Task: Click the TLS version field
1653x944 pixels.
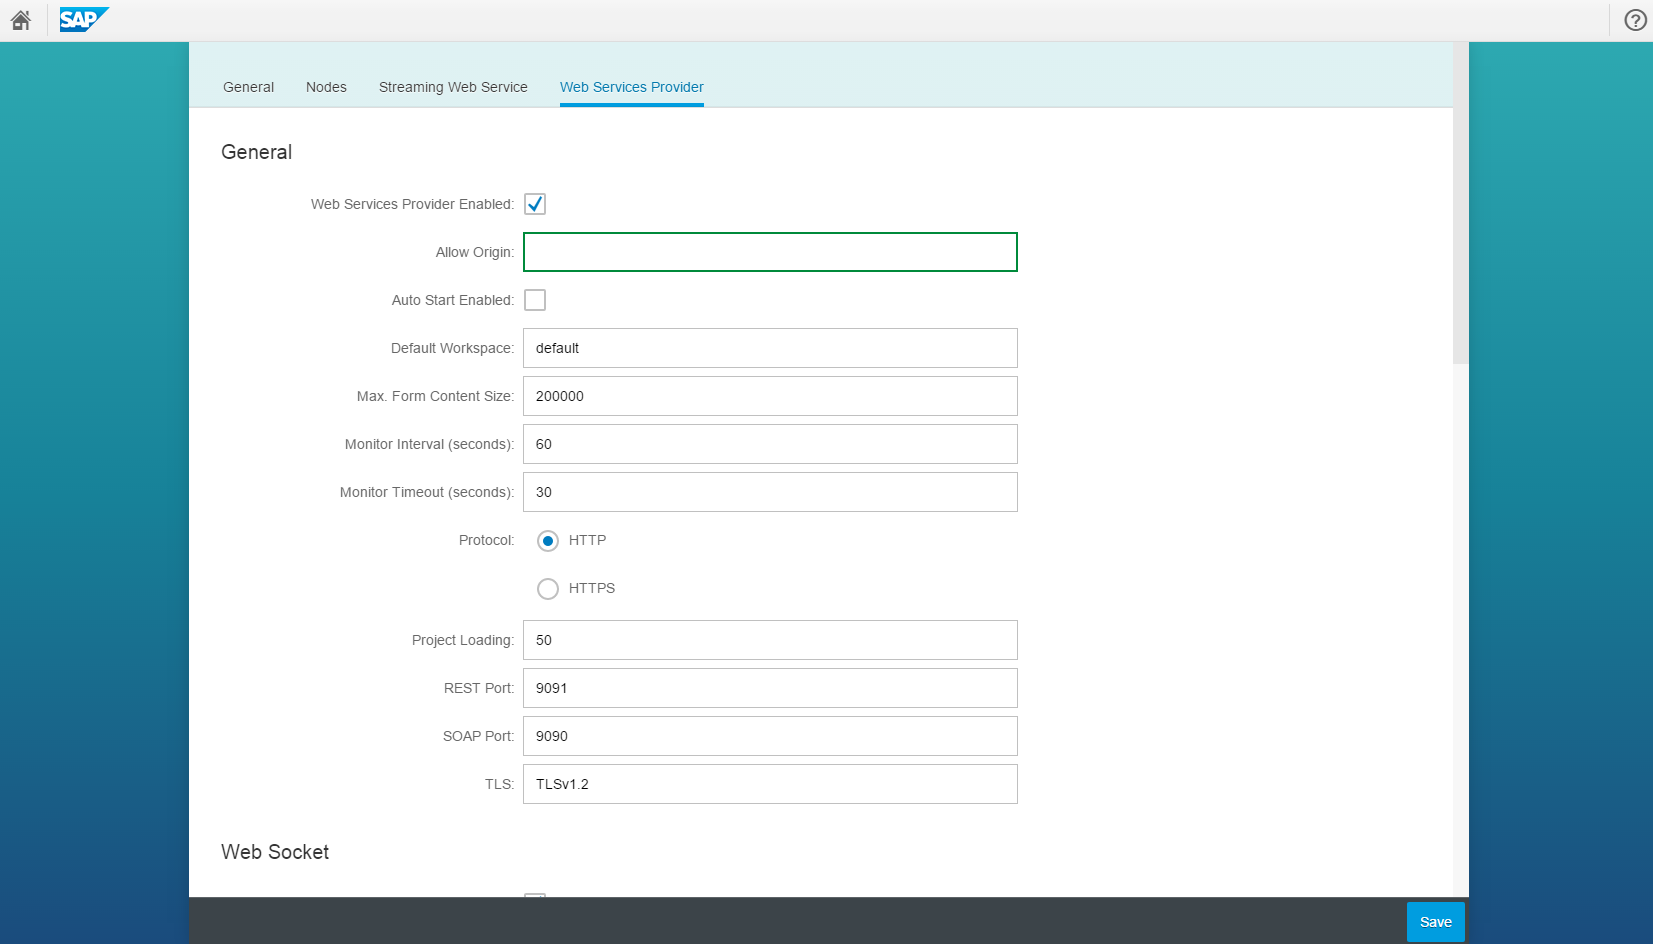Action: [x=770, y=784]
